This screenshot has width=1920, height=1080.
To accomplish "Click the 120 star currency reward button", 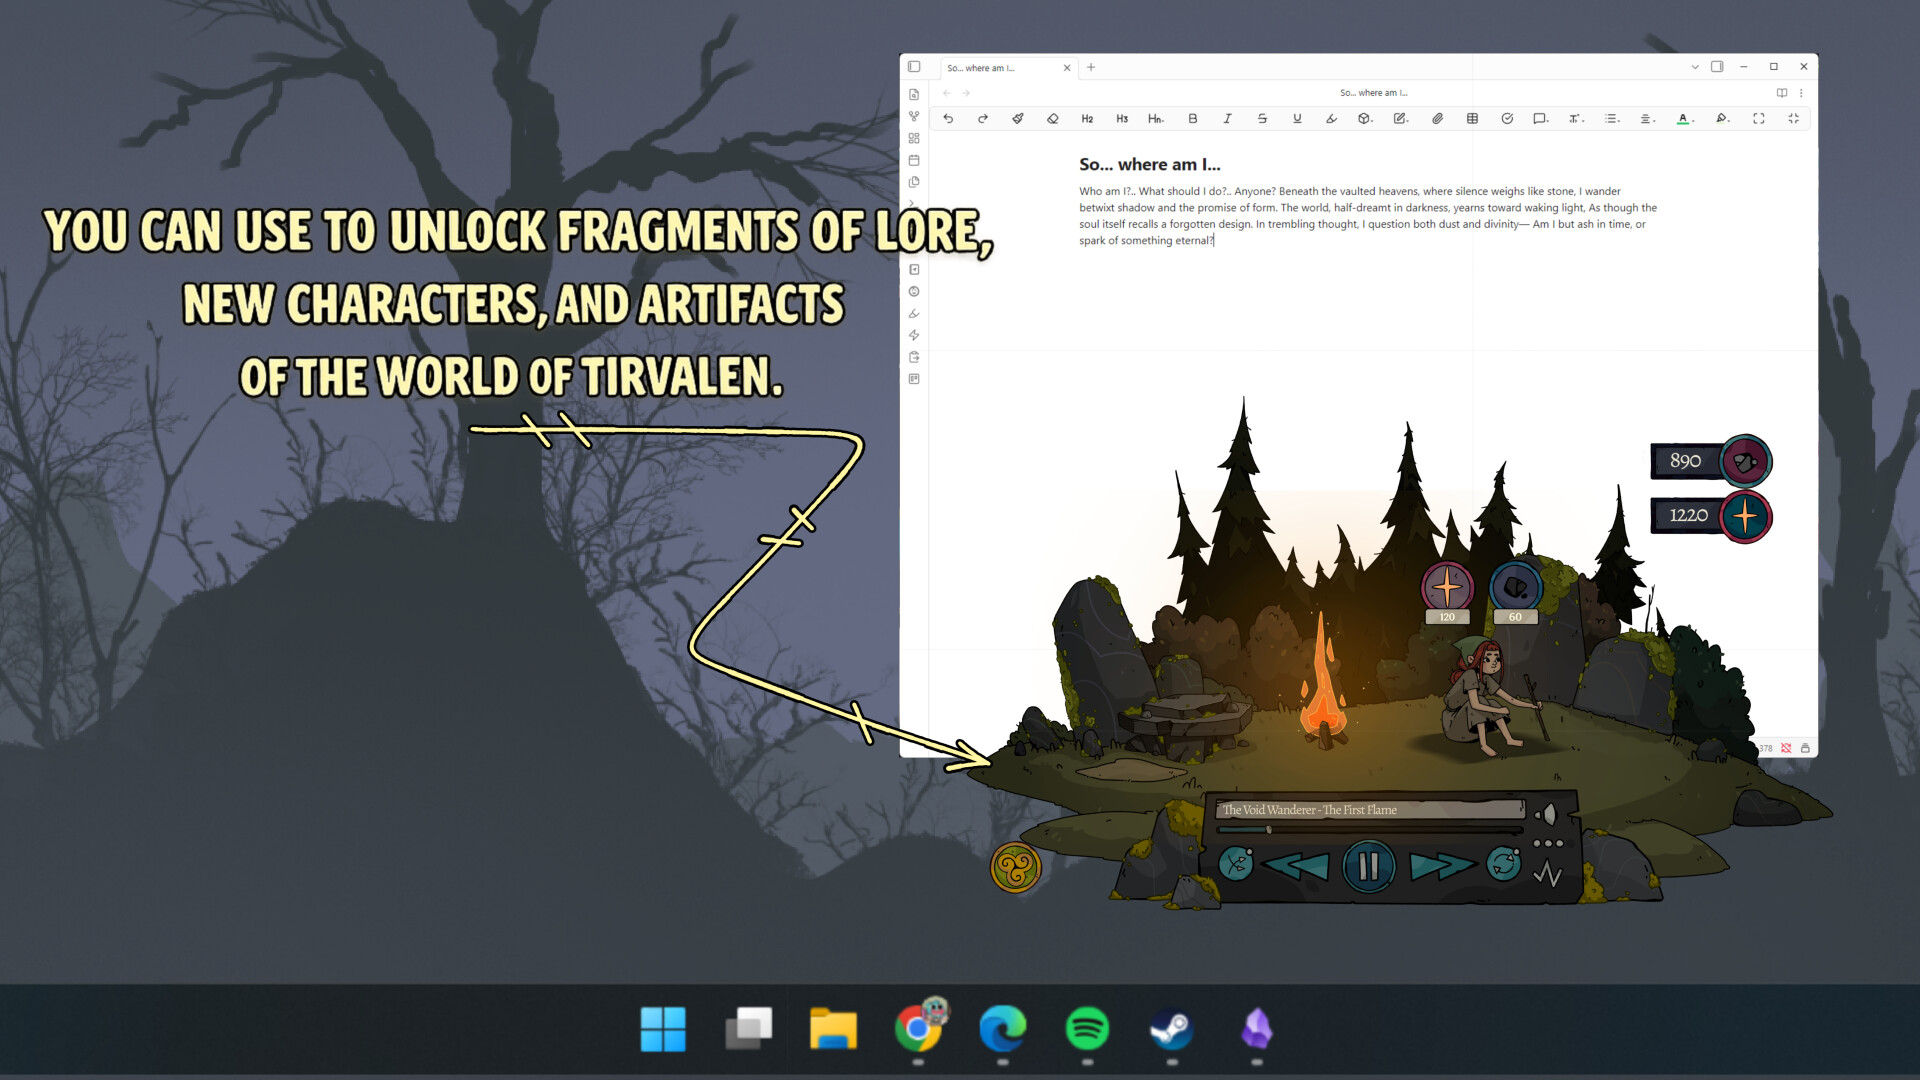I will (x=1447, y=588).
